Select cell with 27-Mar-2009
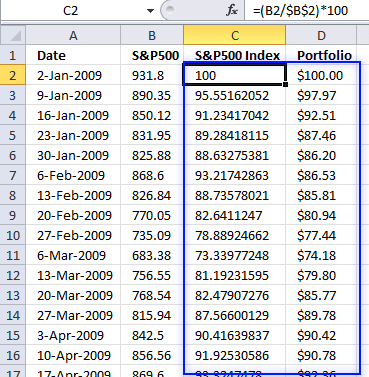 (x=73, y=315)
